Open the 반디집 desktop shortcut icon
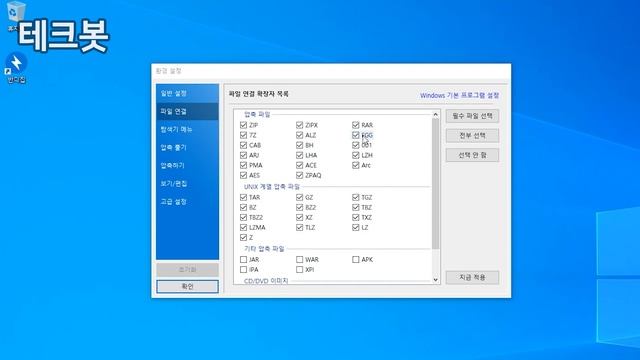The image size is (640, 360). pos(16,67)
